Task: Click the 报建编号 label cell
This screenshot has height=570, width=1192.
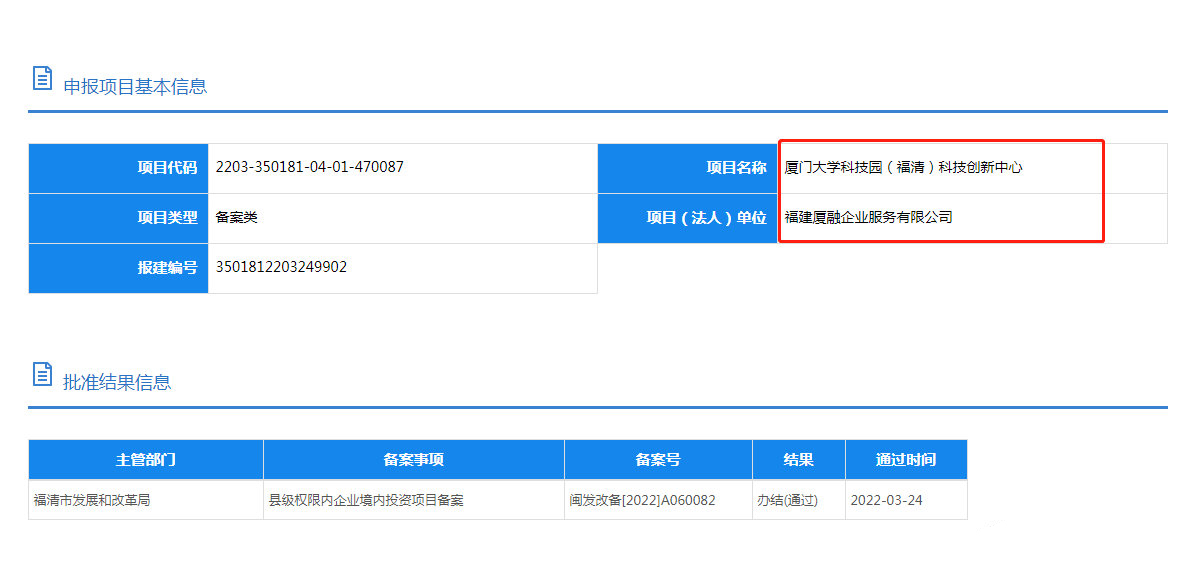Action: click(119, 268)
